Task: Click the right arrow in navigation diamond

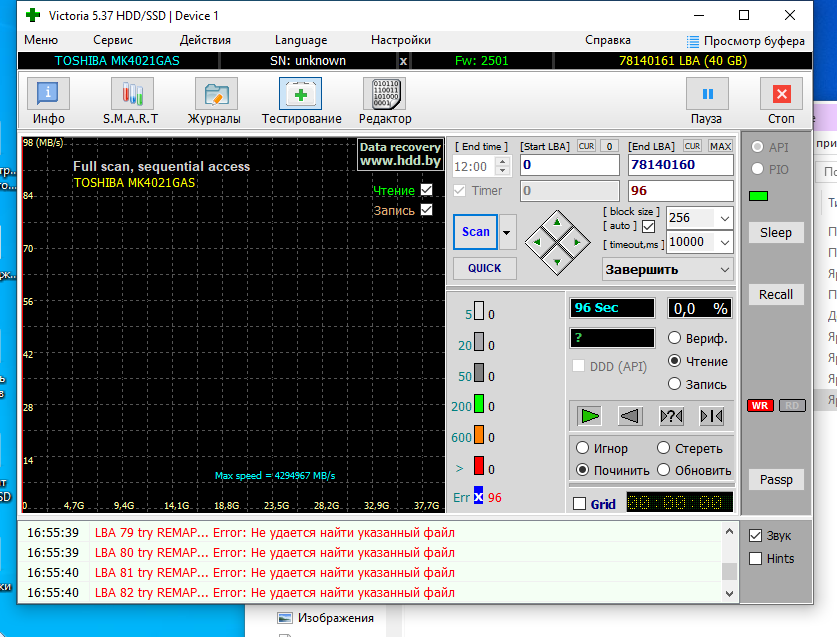Action: tap(577, 242)
